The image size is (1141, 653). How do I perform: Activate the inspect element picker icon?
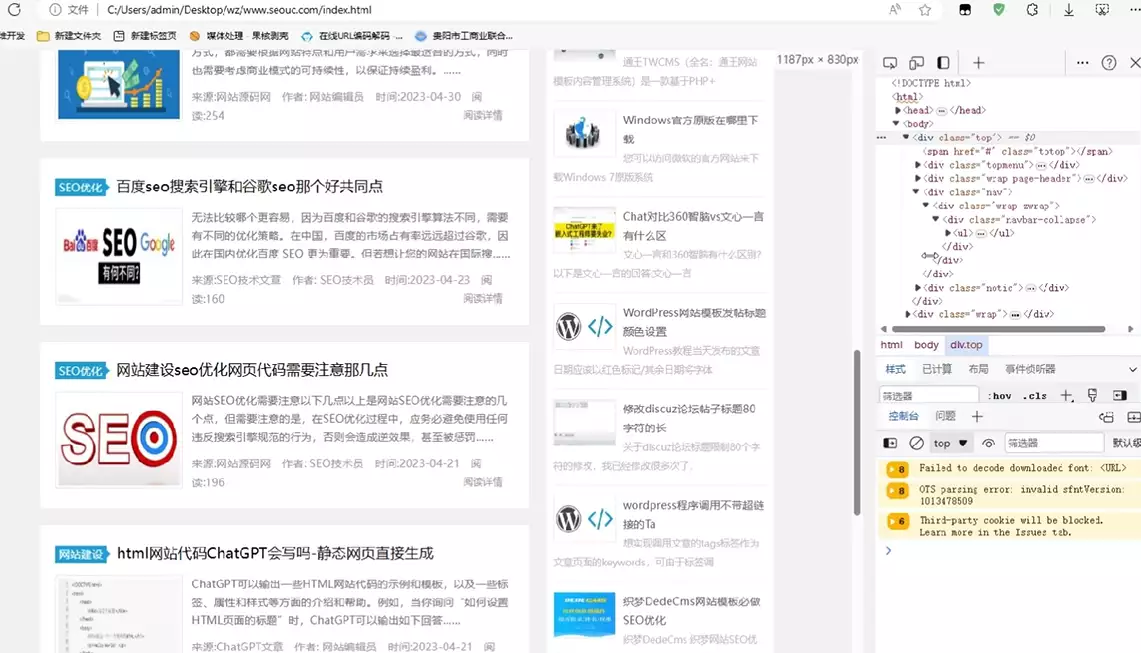890,63
